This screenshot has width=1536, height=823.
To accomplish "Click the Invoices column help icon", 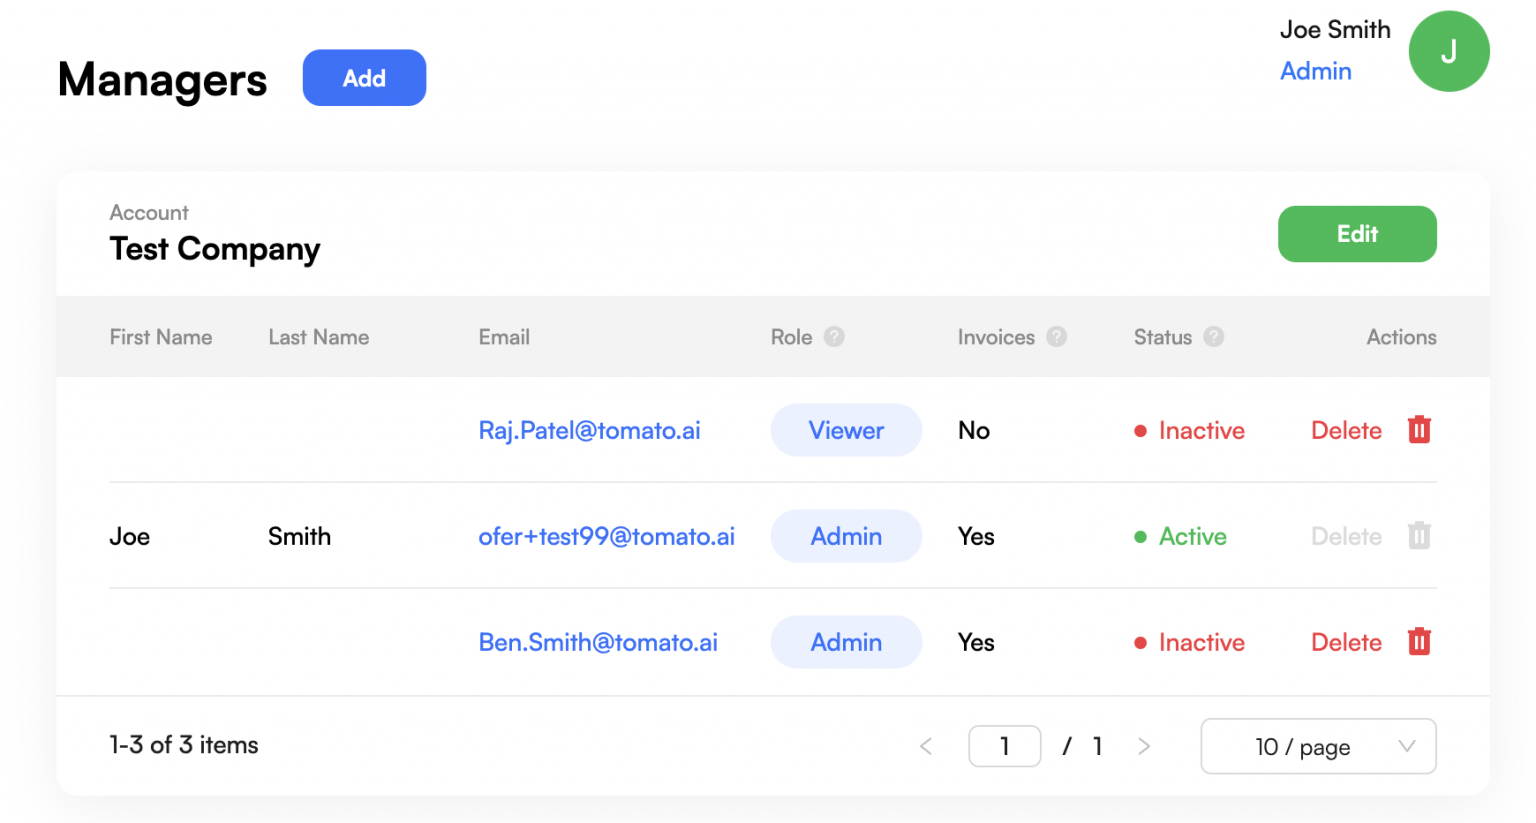I will tap(1056, 337).
